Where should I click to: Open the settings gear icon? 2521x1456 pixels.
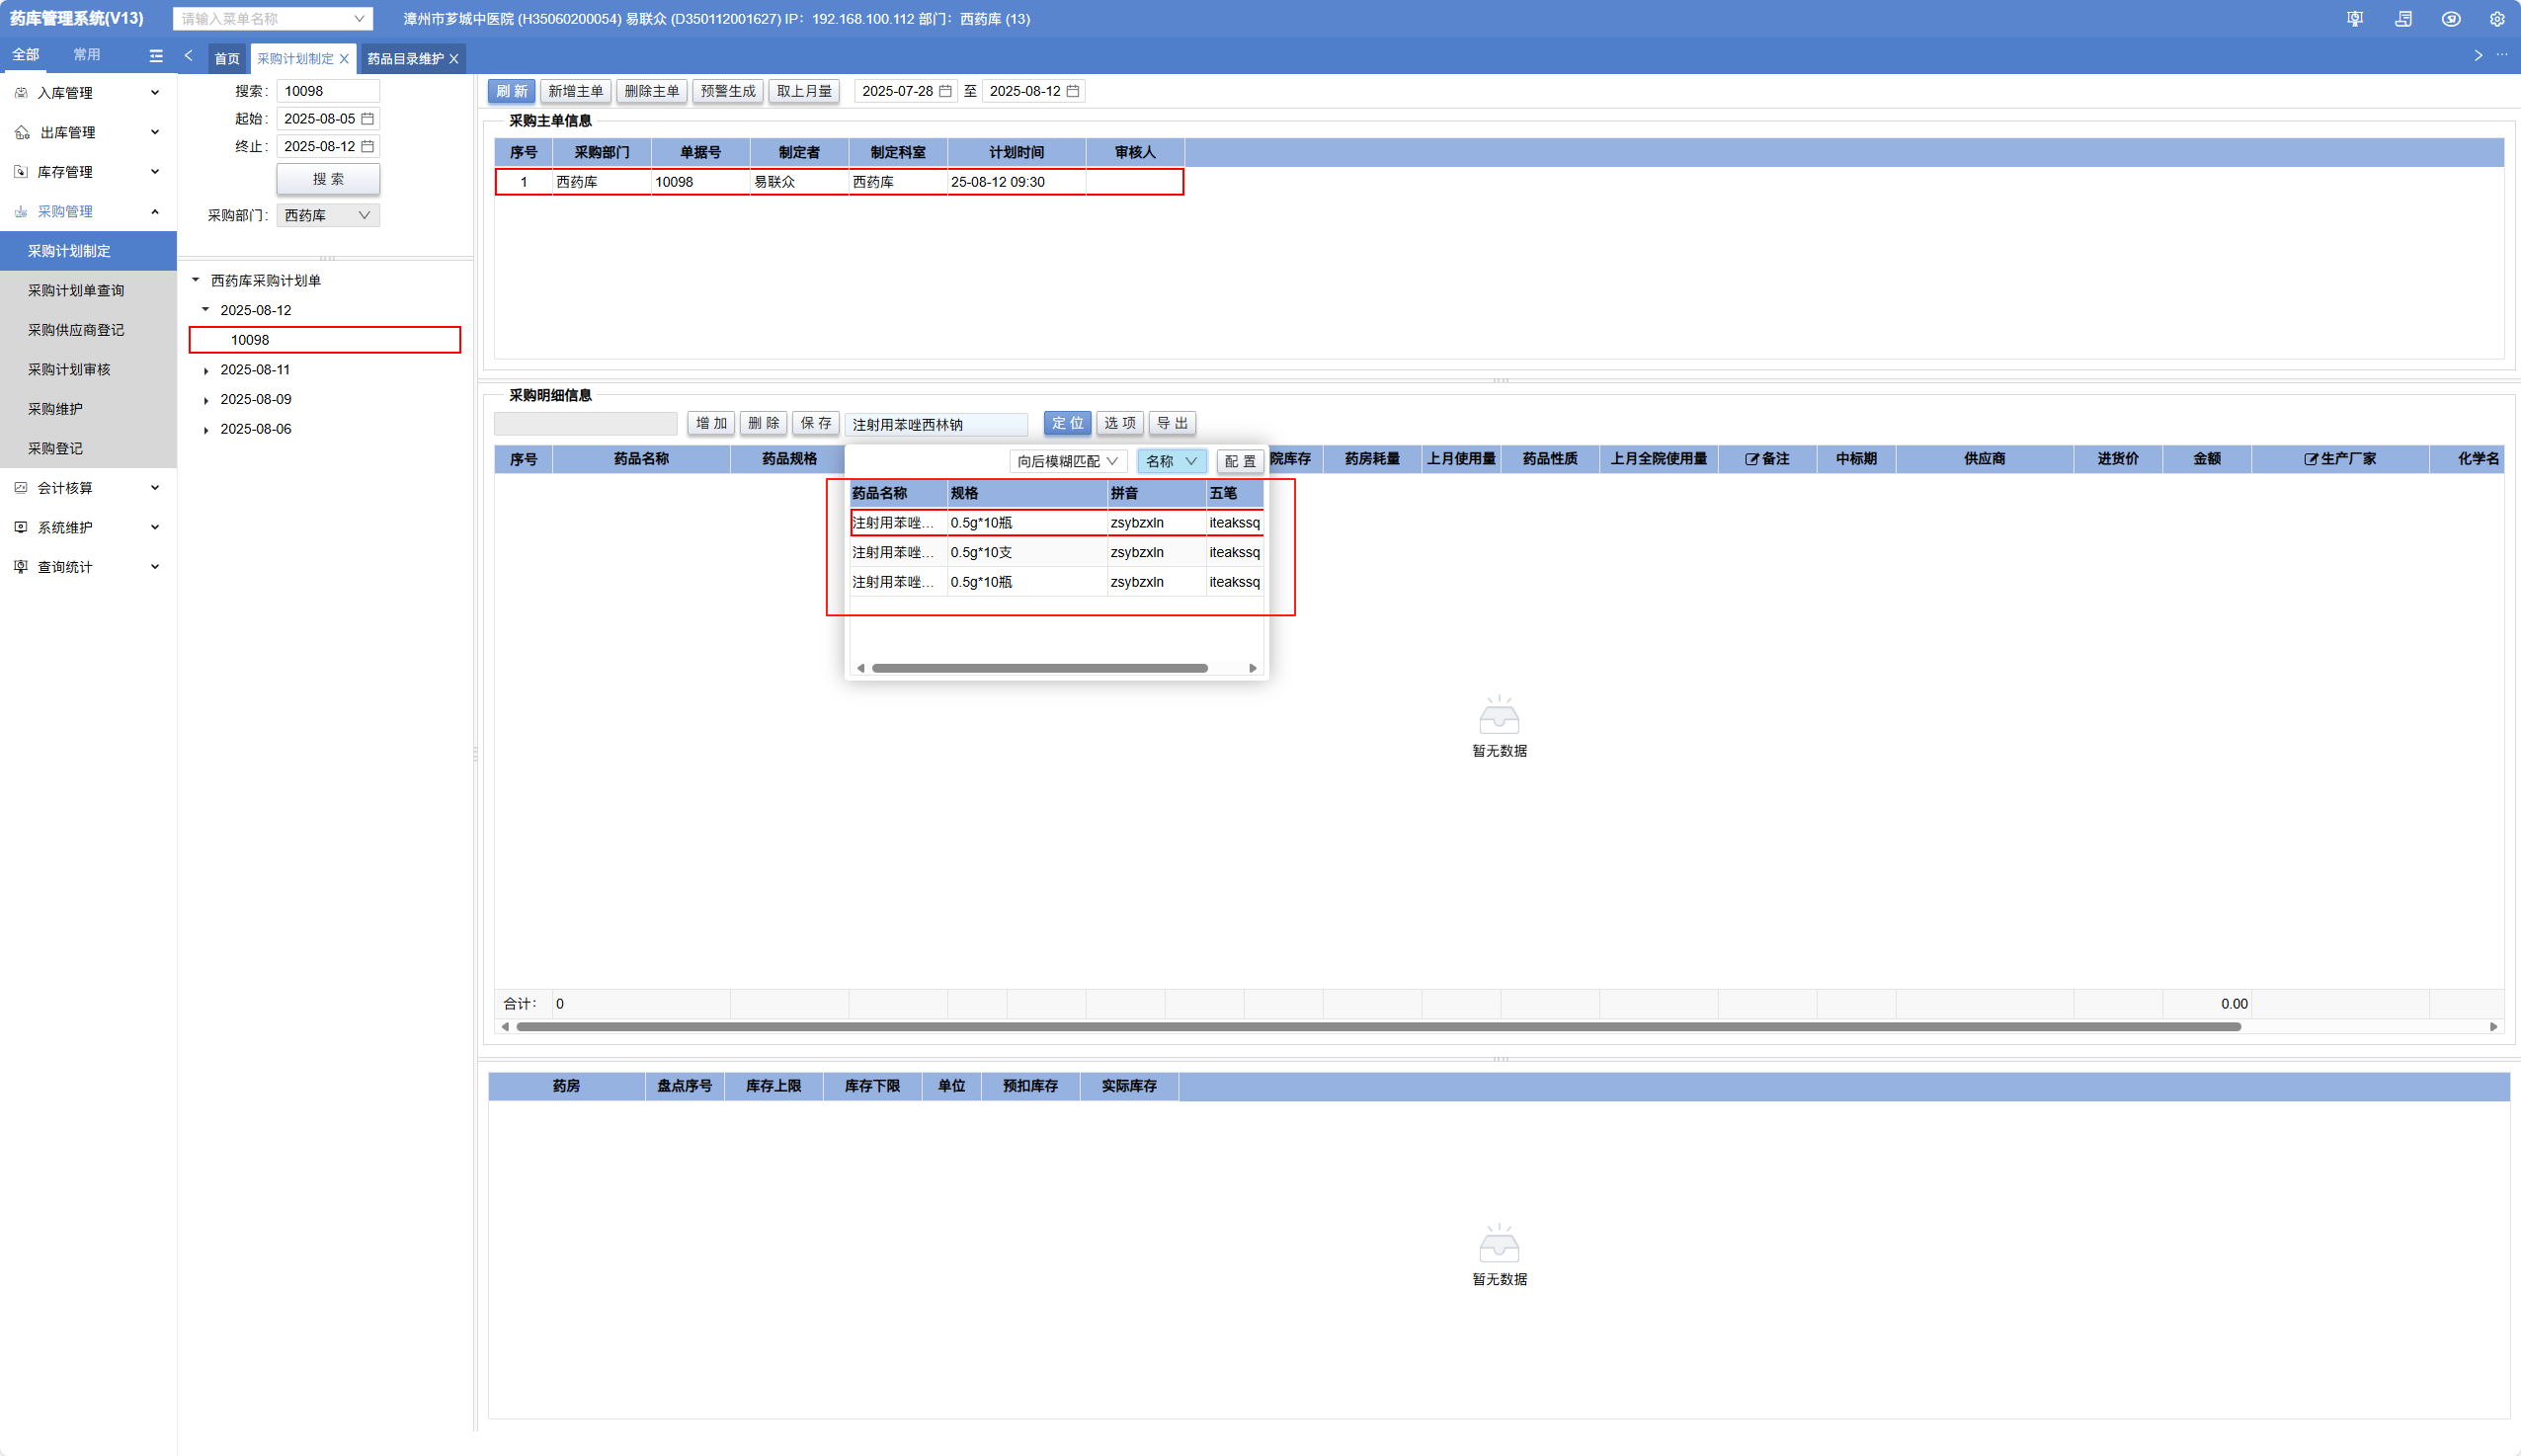(2497, 19)
